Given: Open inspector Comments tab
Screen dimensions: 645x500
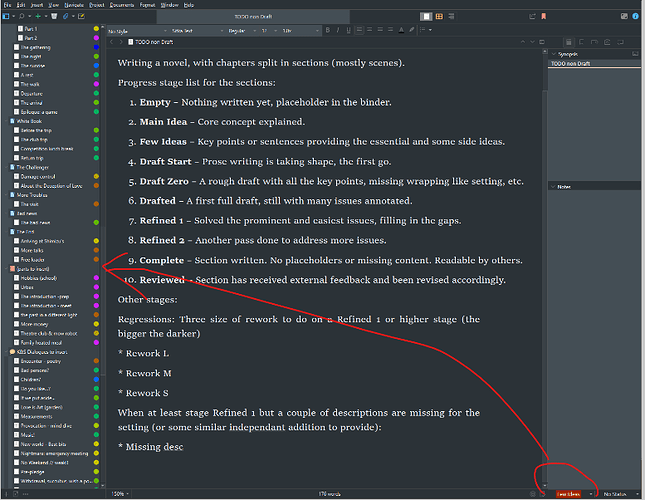Looking at the screenshot, I should pos(620,42).
